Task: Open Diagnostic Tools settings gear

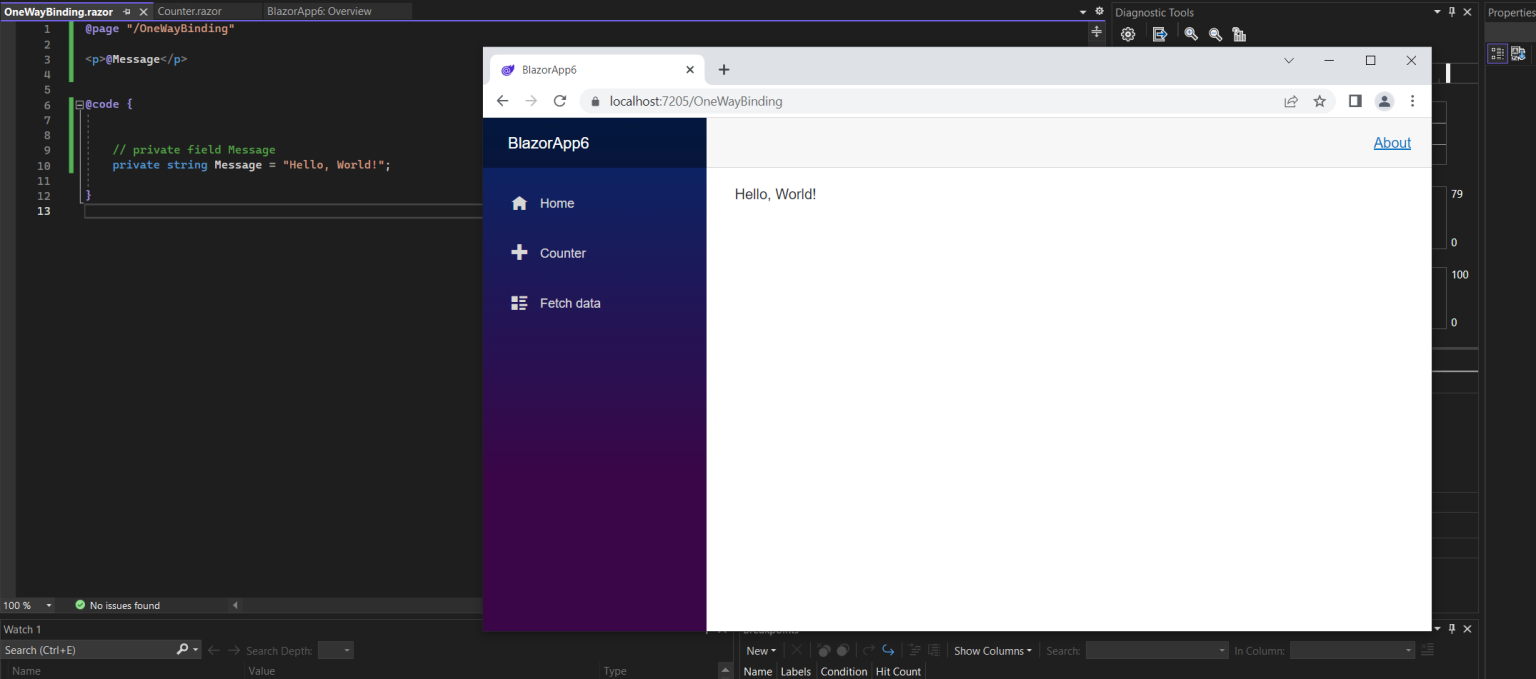Action: coord(1128,33)
